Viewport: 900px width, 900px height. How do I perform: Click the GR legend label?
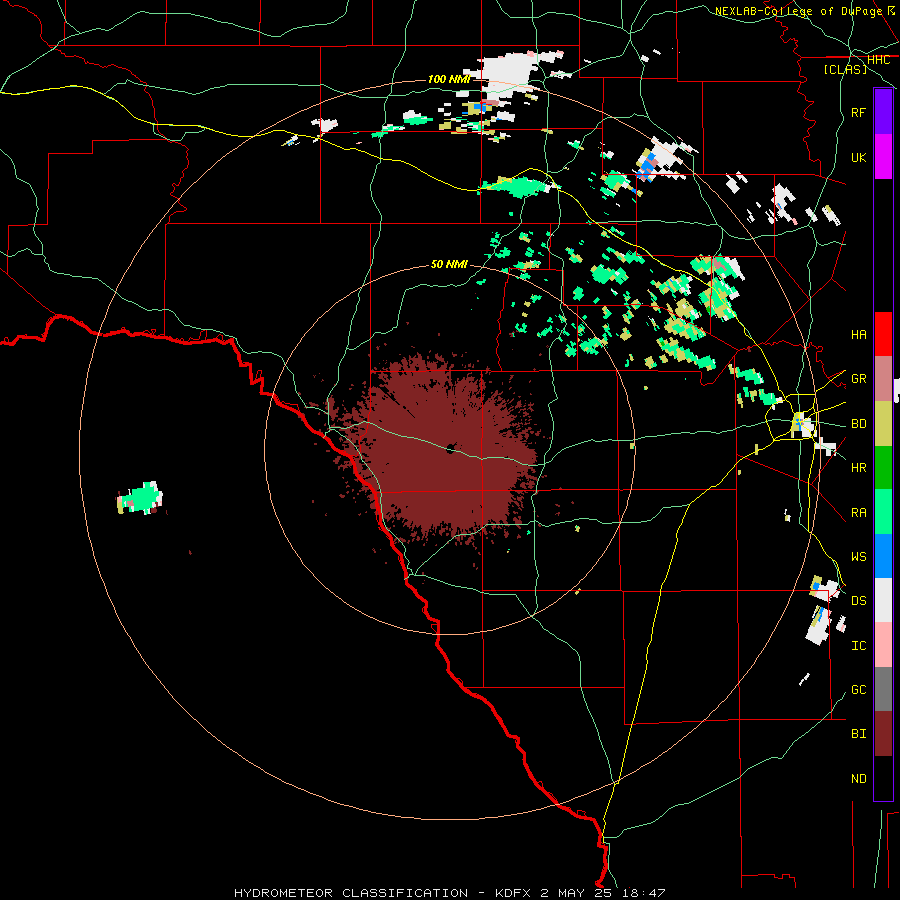point(859,379)
